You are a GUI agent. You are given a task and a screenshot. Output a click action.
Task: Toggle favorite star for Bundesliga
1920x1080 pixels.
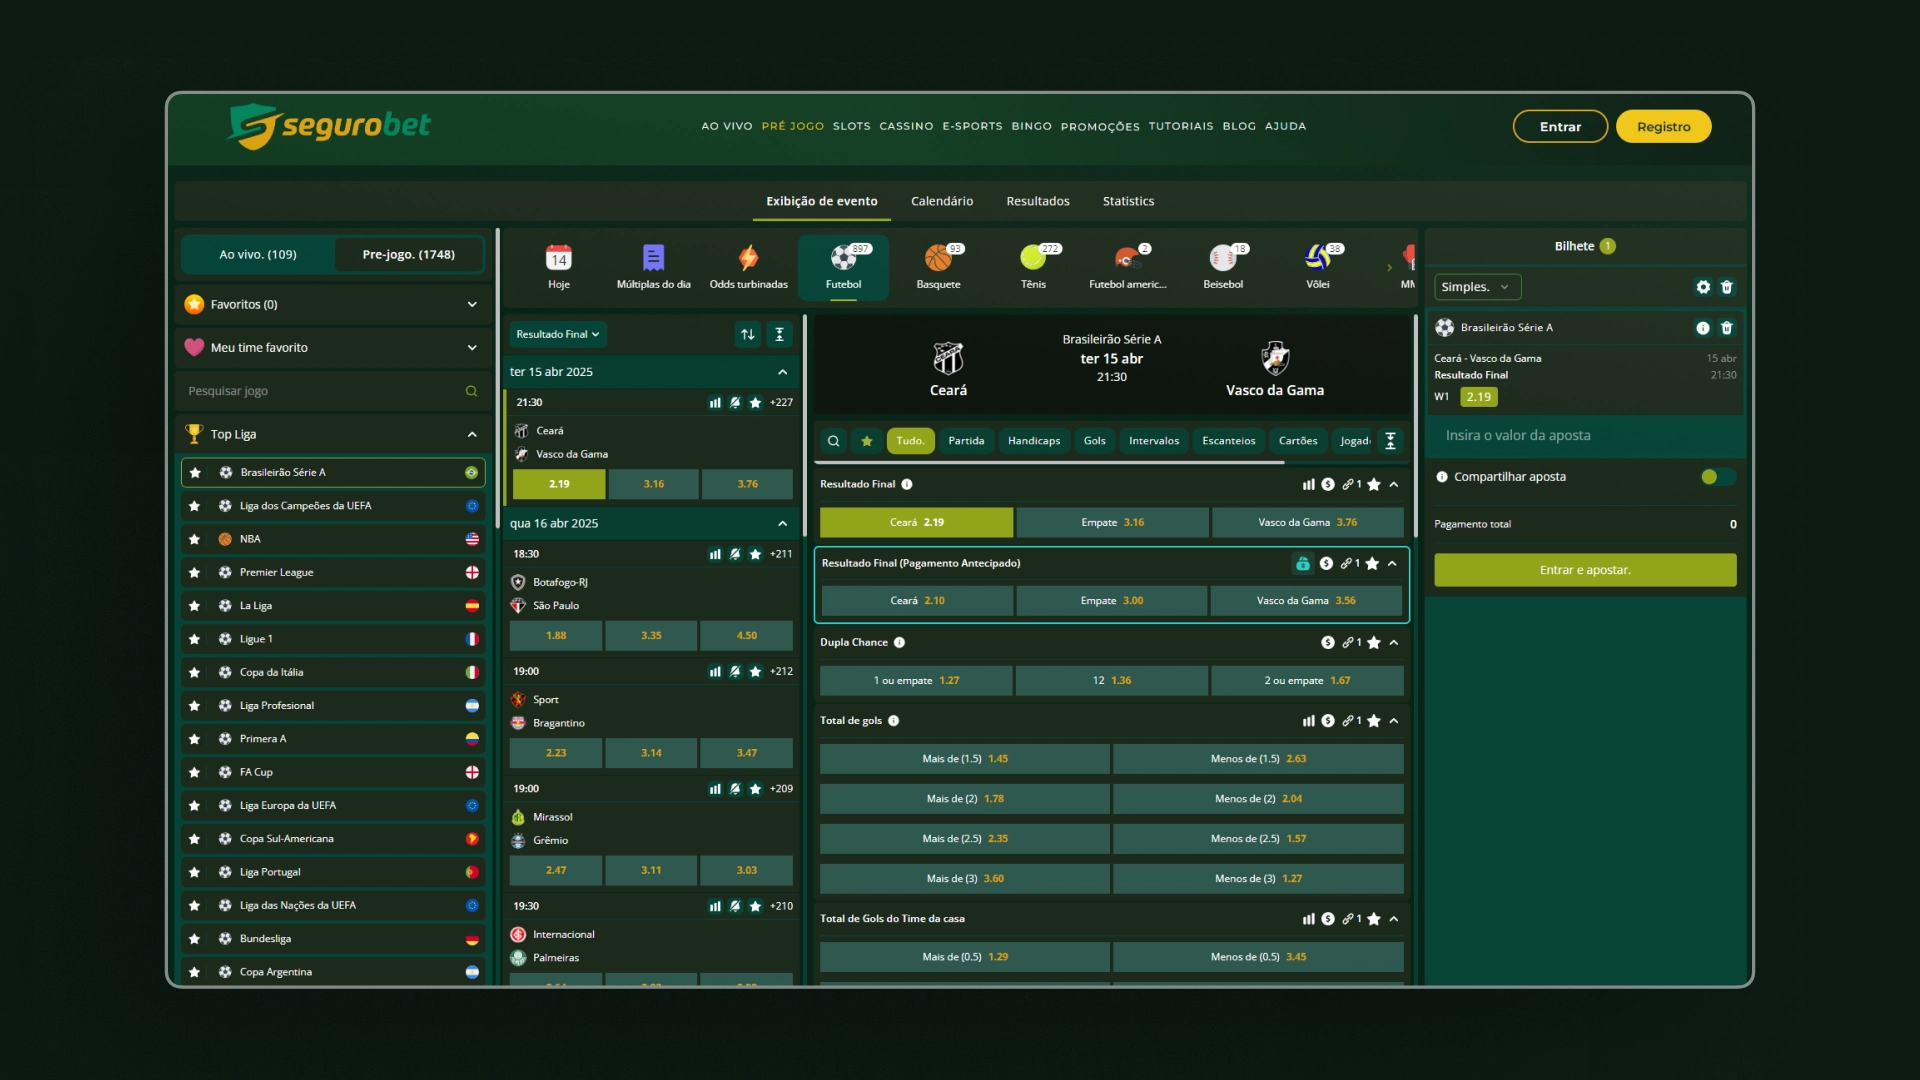click(x=195, y=939)
